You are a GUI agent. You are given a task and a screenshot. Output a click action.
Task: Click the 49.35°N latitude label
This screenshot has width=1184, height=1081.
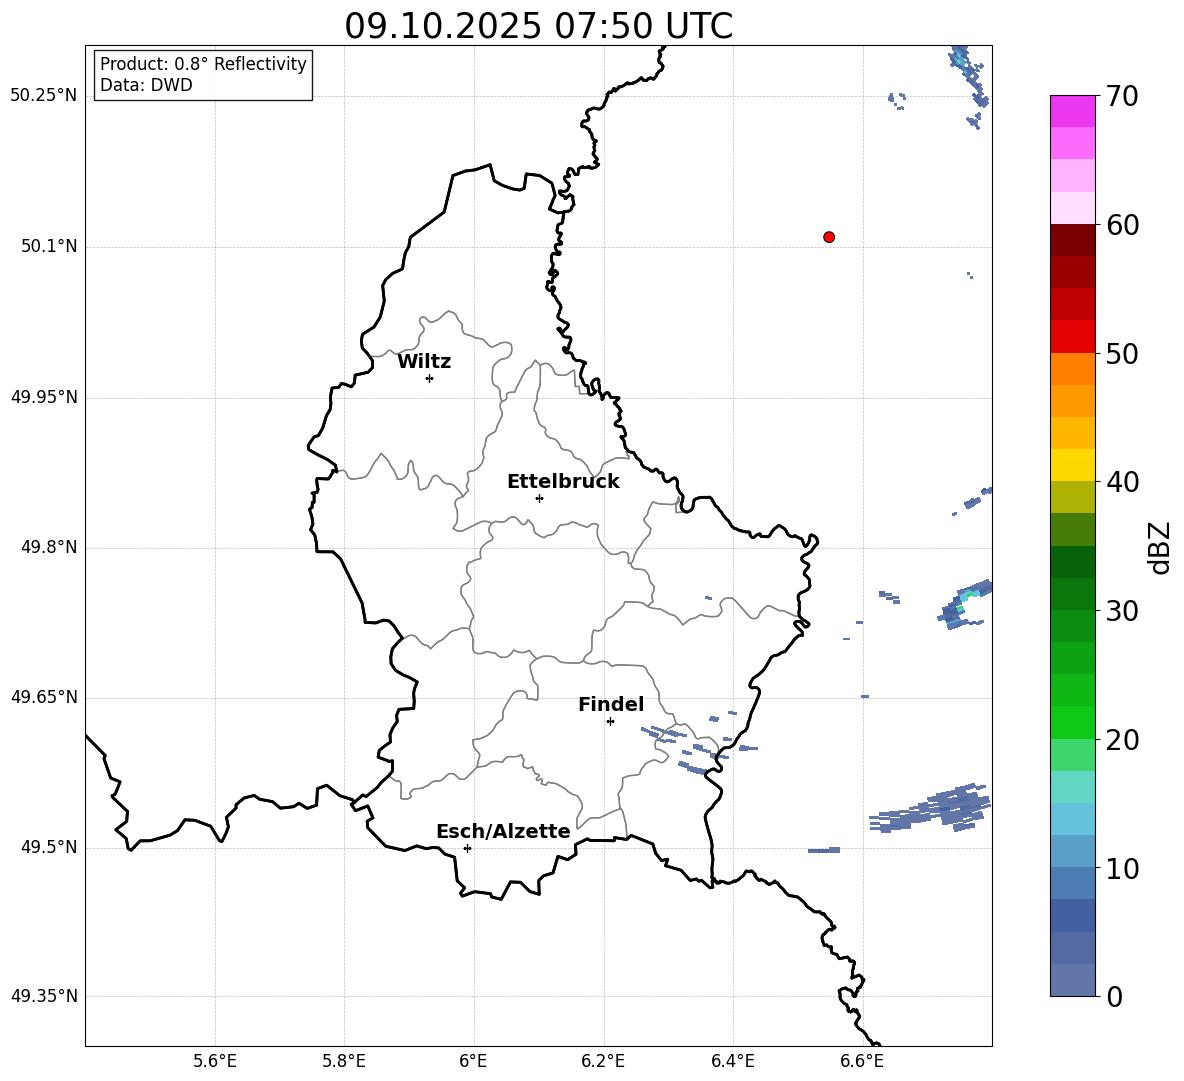[44, 996]
